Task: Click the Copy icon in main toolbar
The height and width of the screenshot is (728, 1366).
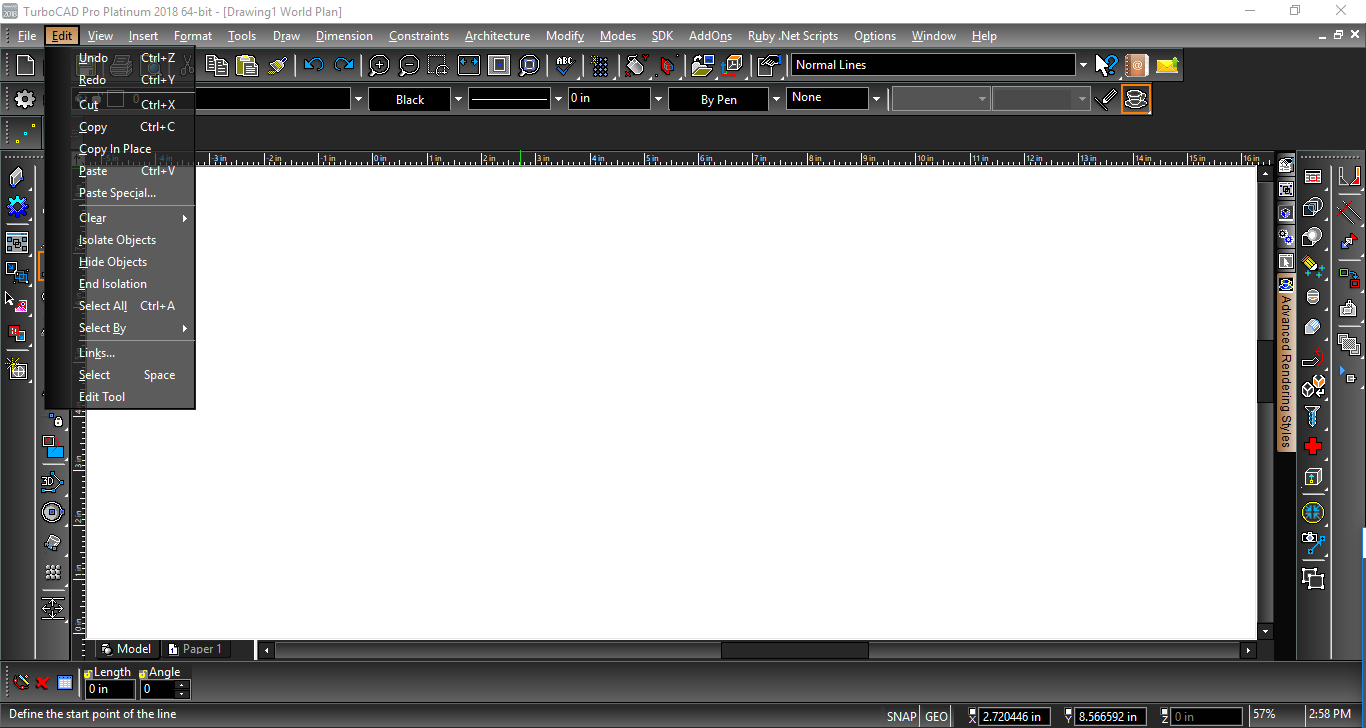Action: click(216, 65)
